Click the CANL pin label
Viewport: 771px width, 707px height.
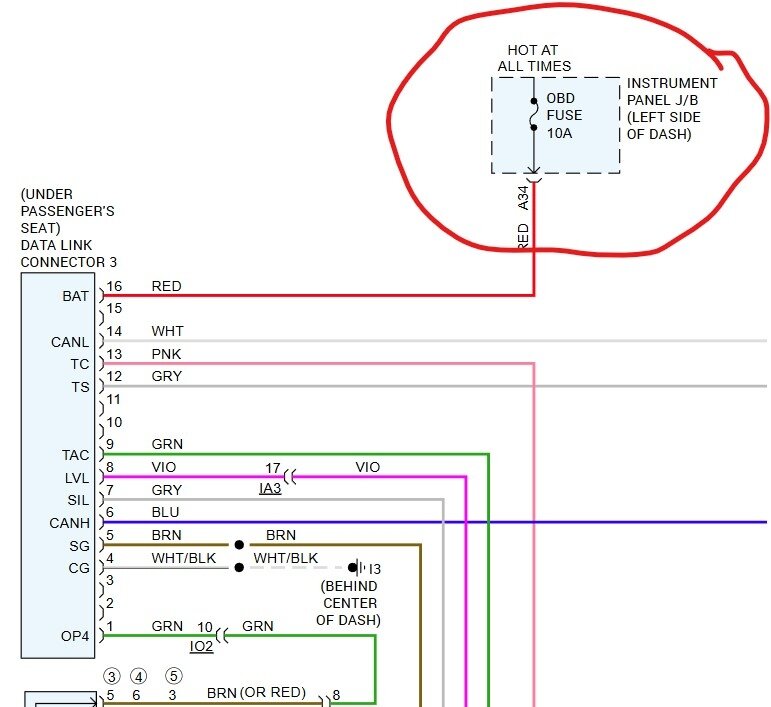click(70, 342)
